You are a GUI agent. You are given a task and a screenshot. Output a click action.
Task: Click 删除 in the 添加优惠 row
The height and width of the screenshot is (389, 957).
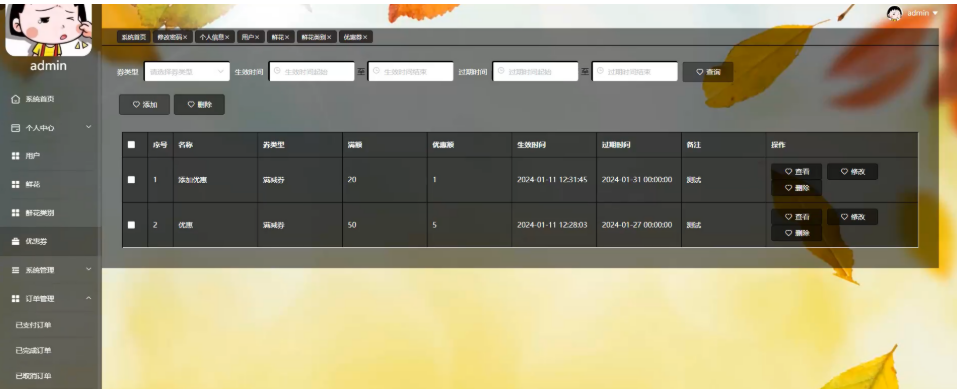click(796, 188)
